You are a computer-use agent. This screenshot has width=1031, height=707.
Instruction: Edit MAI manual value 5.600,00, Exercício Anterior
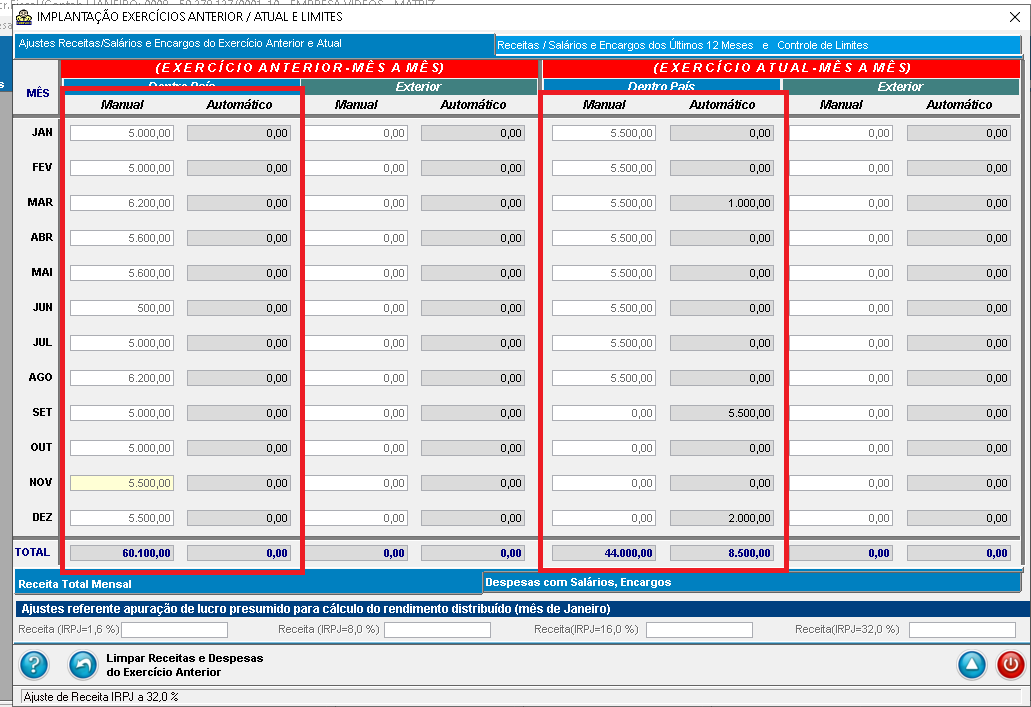(122, 273)
